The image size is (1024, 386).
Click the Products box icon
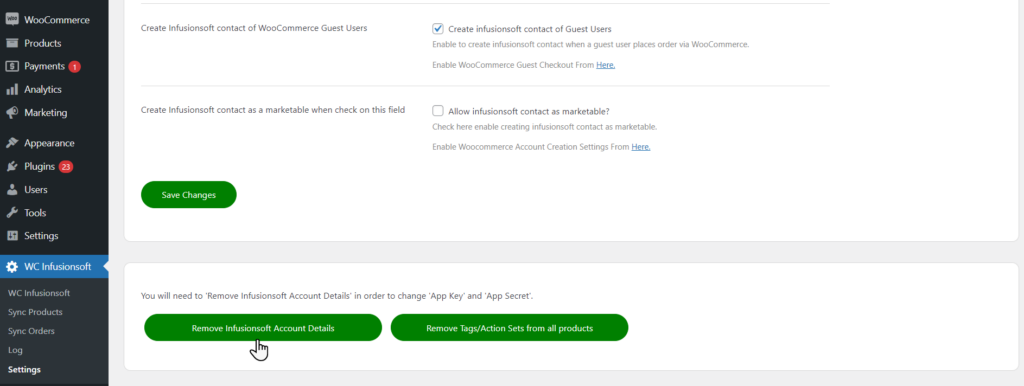12,43
